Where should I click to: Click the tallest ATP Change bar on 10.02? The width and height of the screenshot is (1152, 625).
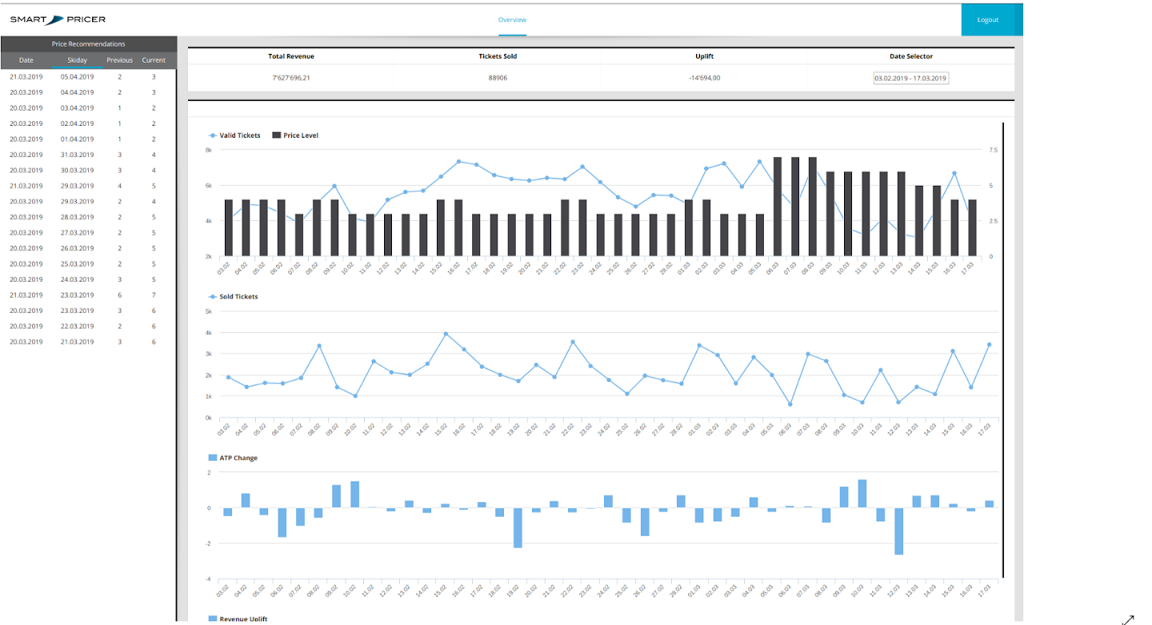point(355,494)
